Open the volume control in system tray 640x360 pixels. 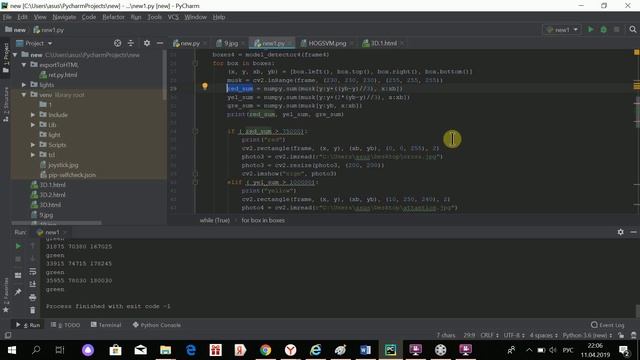pos(553,350)
